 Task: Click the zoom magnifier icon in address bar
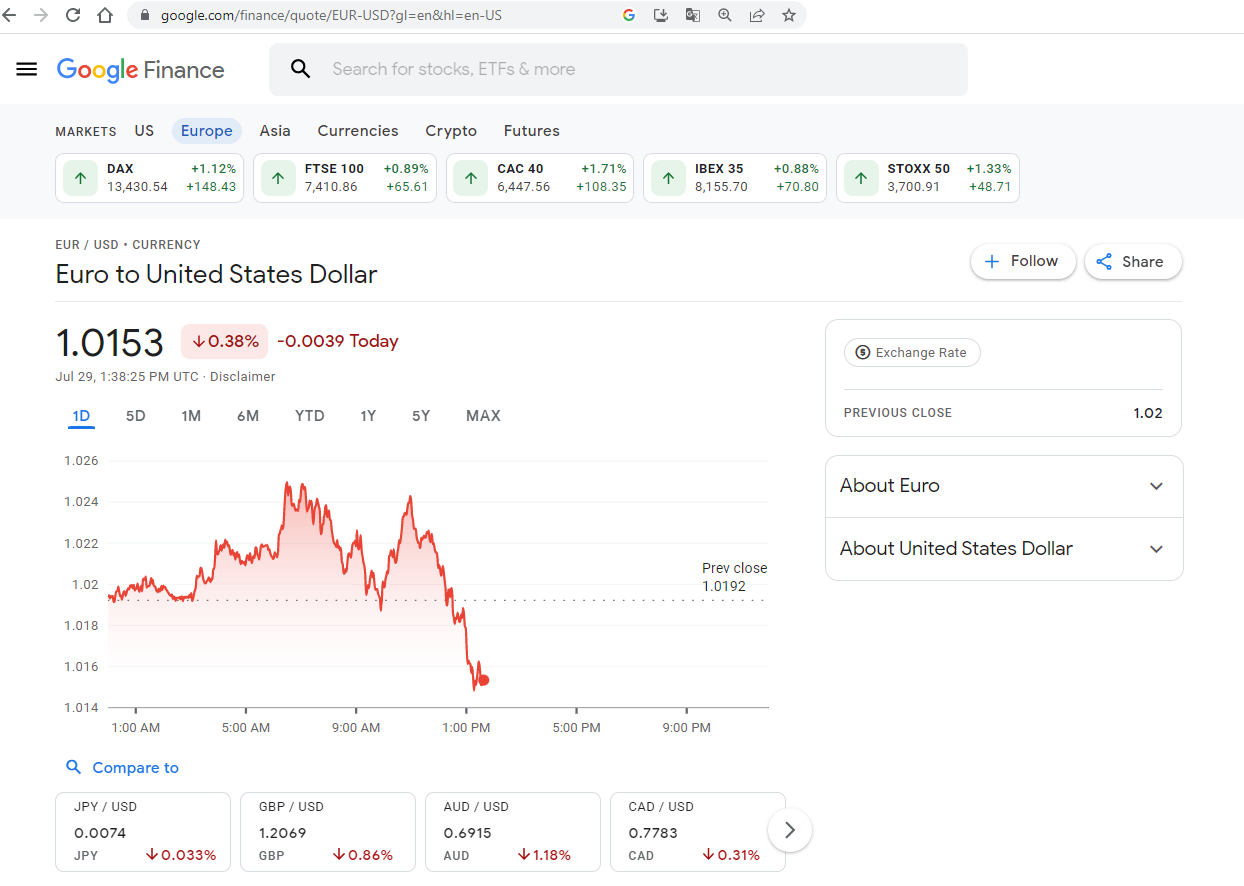tap(725, 15)
